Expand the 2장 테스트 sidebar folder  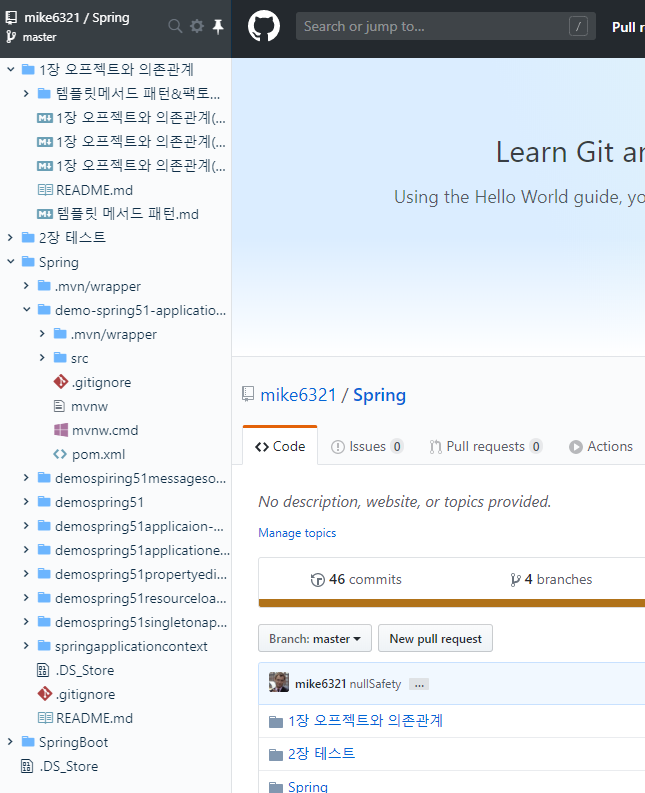[x=11, y=237]
